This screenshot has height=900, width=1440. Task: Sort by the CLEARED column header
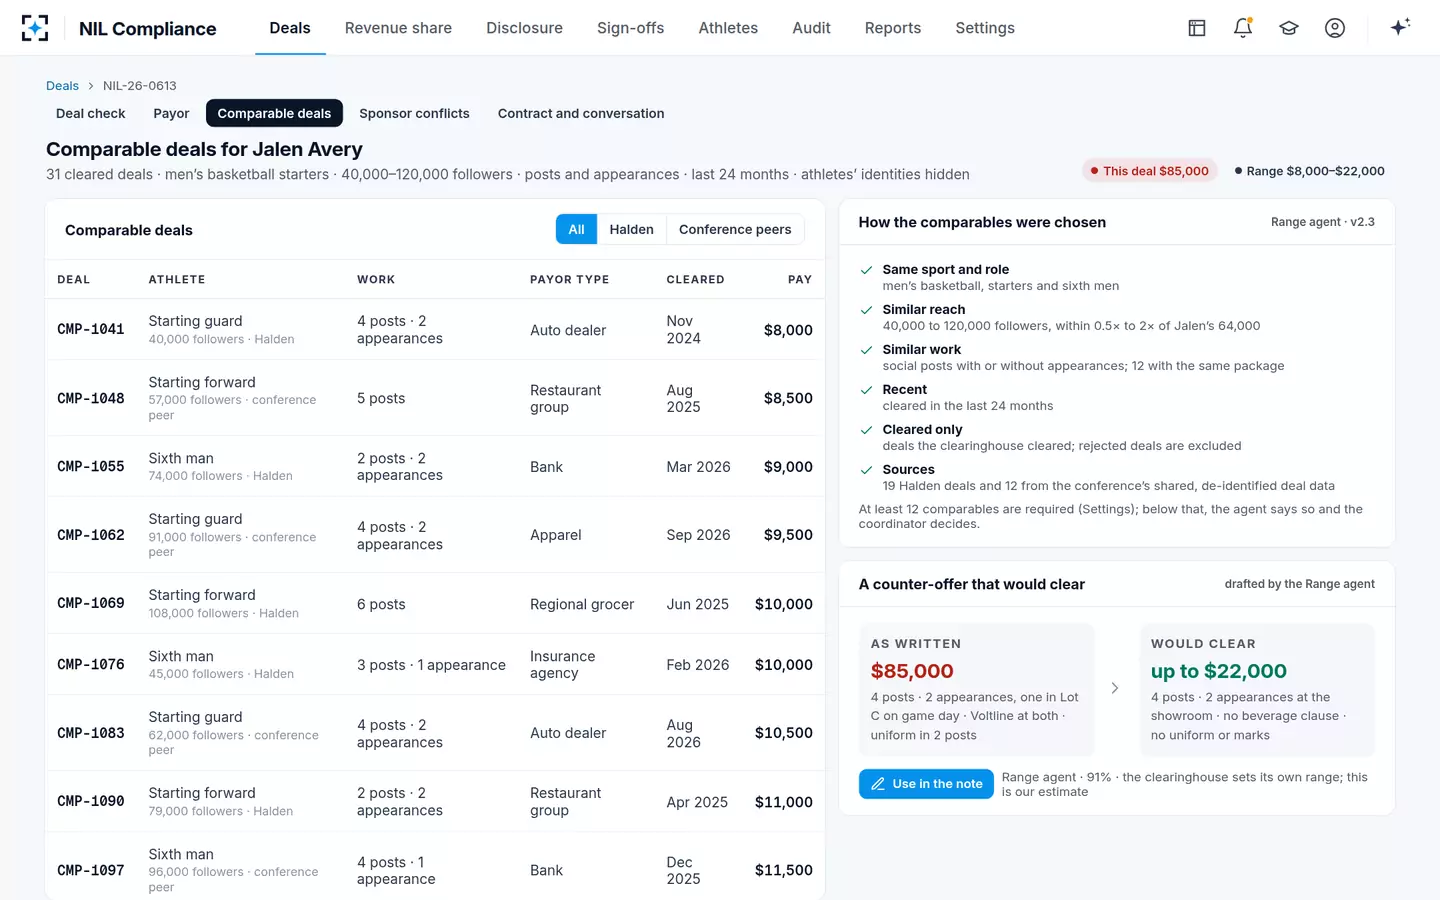[x=695, y=280]
